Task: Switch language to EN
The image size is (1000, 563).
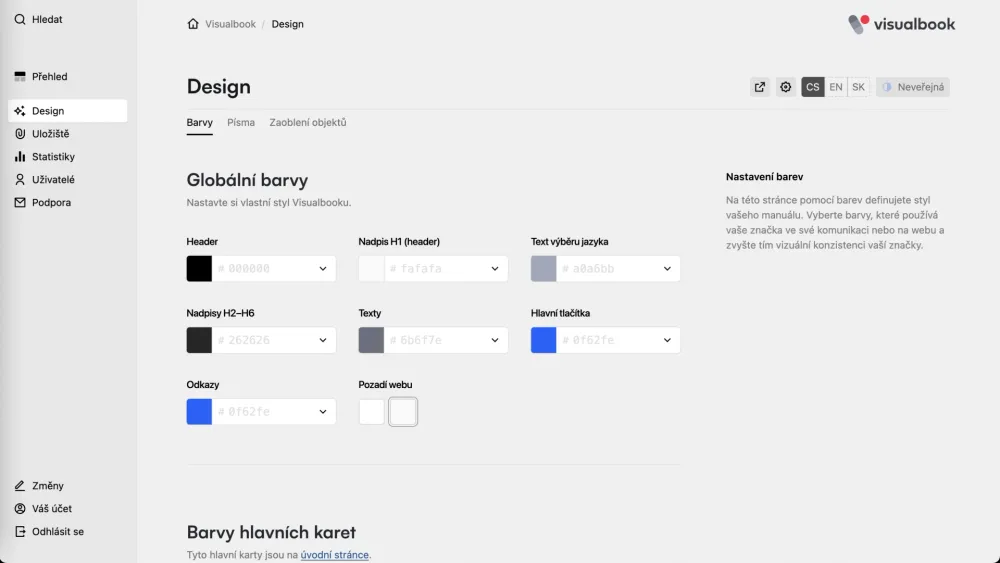Action: 835,87
